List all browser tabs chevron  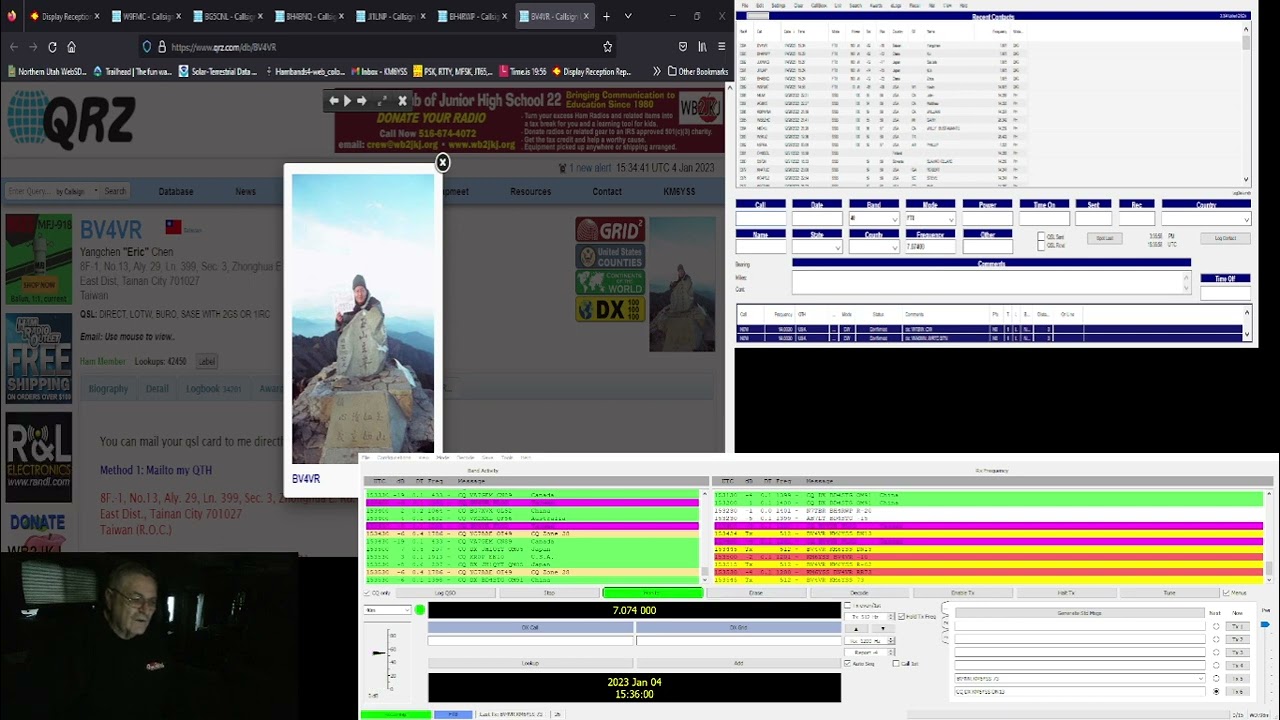pyautogui.click(x=628, y=16)
